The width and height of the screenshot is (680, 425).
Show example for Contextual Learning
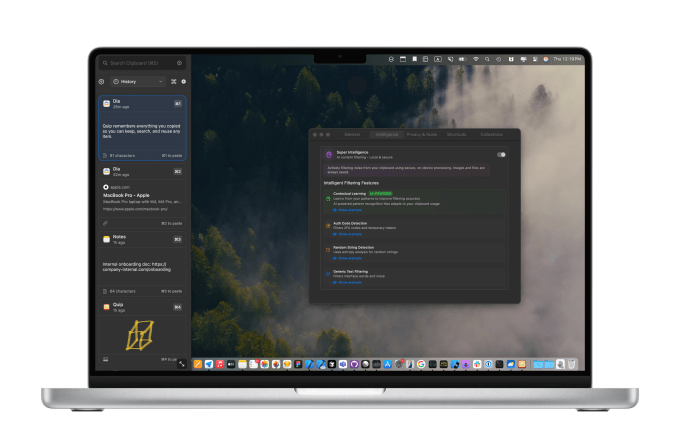point(347,210)
